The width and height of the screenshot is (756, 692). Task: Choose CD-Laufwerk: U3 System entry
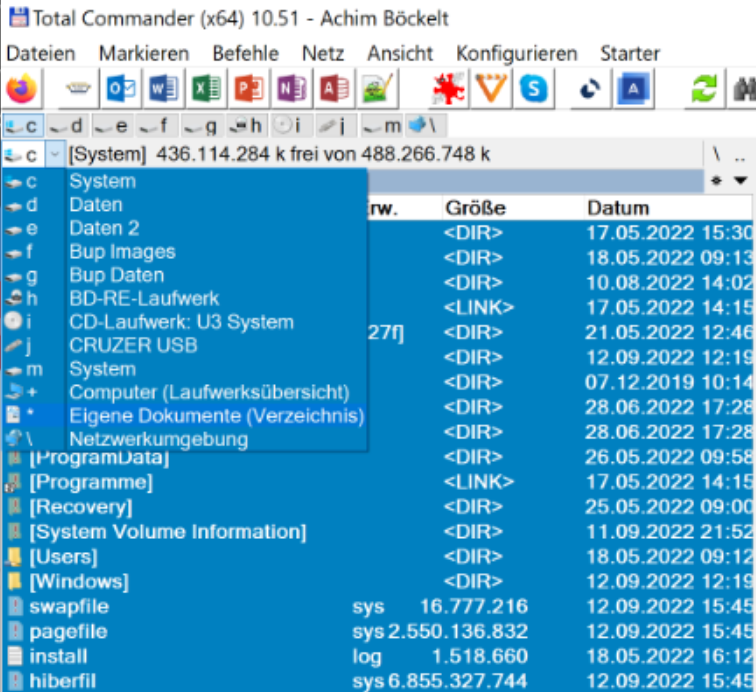184,322
